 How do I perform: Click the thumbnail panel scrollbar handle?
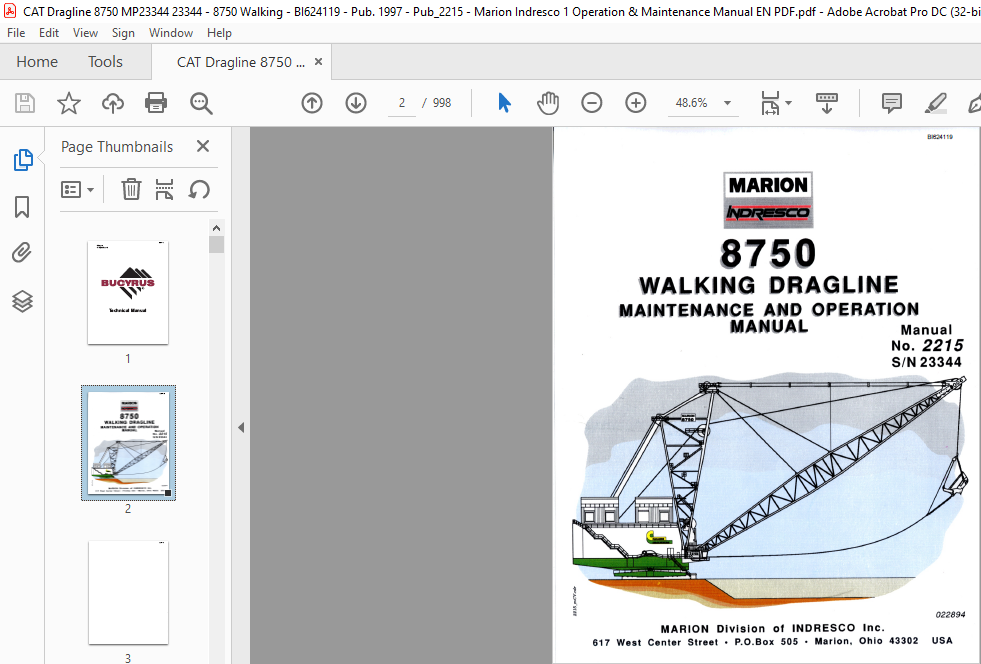point(216,244)
